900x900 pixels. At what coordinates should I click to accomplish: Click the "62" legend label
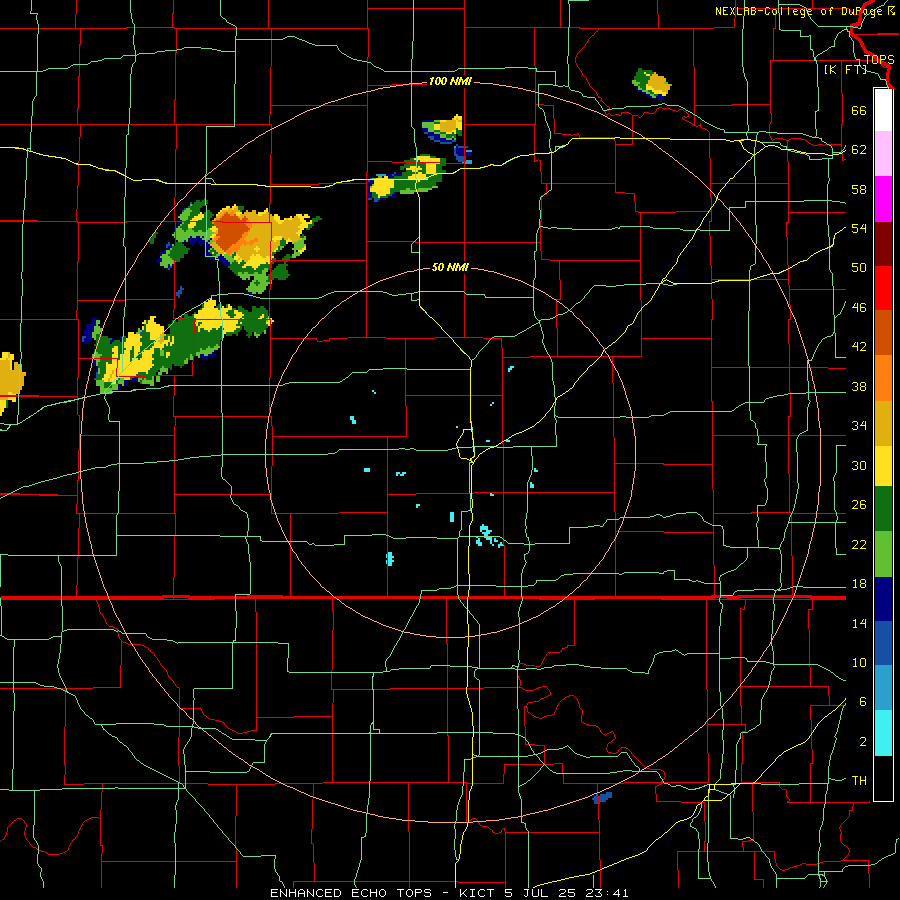(859, 150)
